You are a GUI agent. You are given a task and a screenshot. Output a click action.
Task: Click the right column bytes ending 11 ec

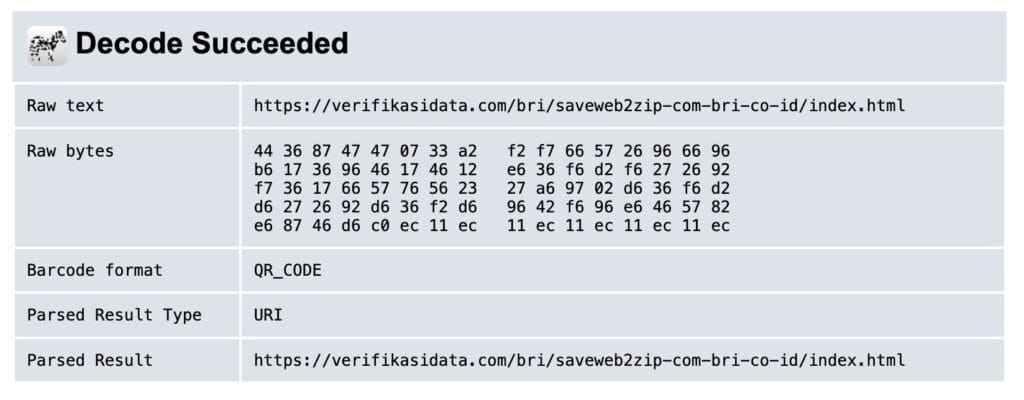(618, 226)
